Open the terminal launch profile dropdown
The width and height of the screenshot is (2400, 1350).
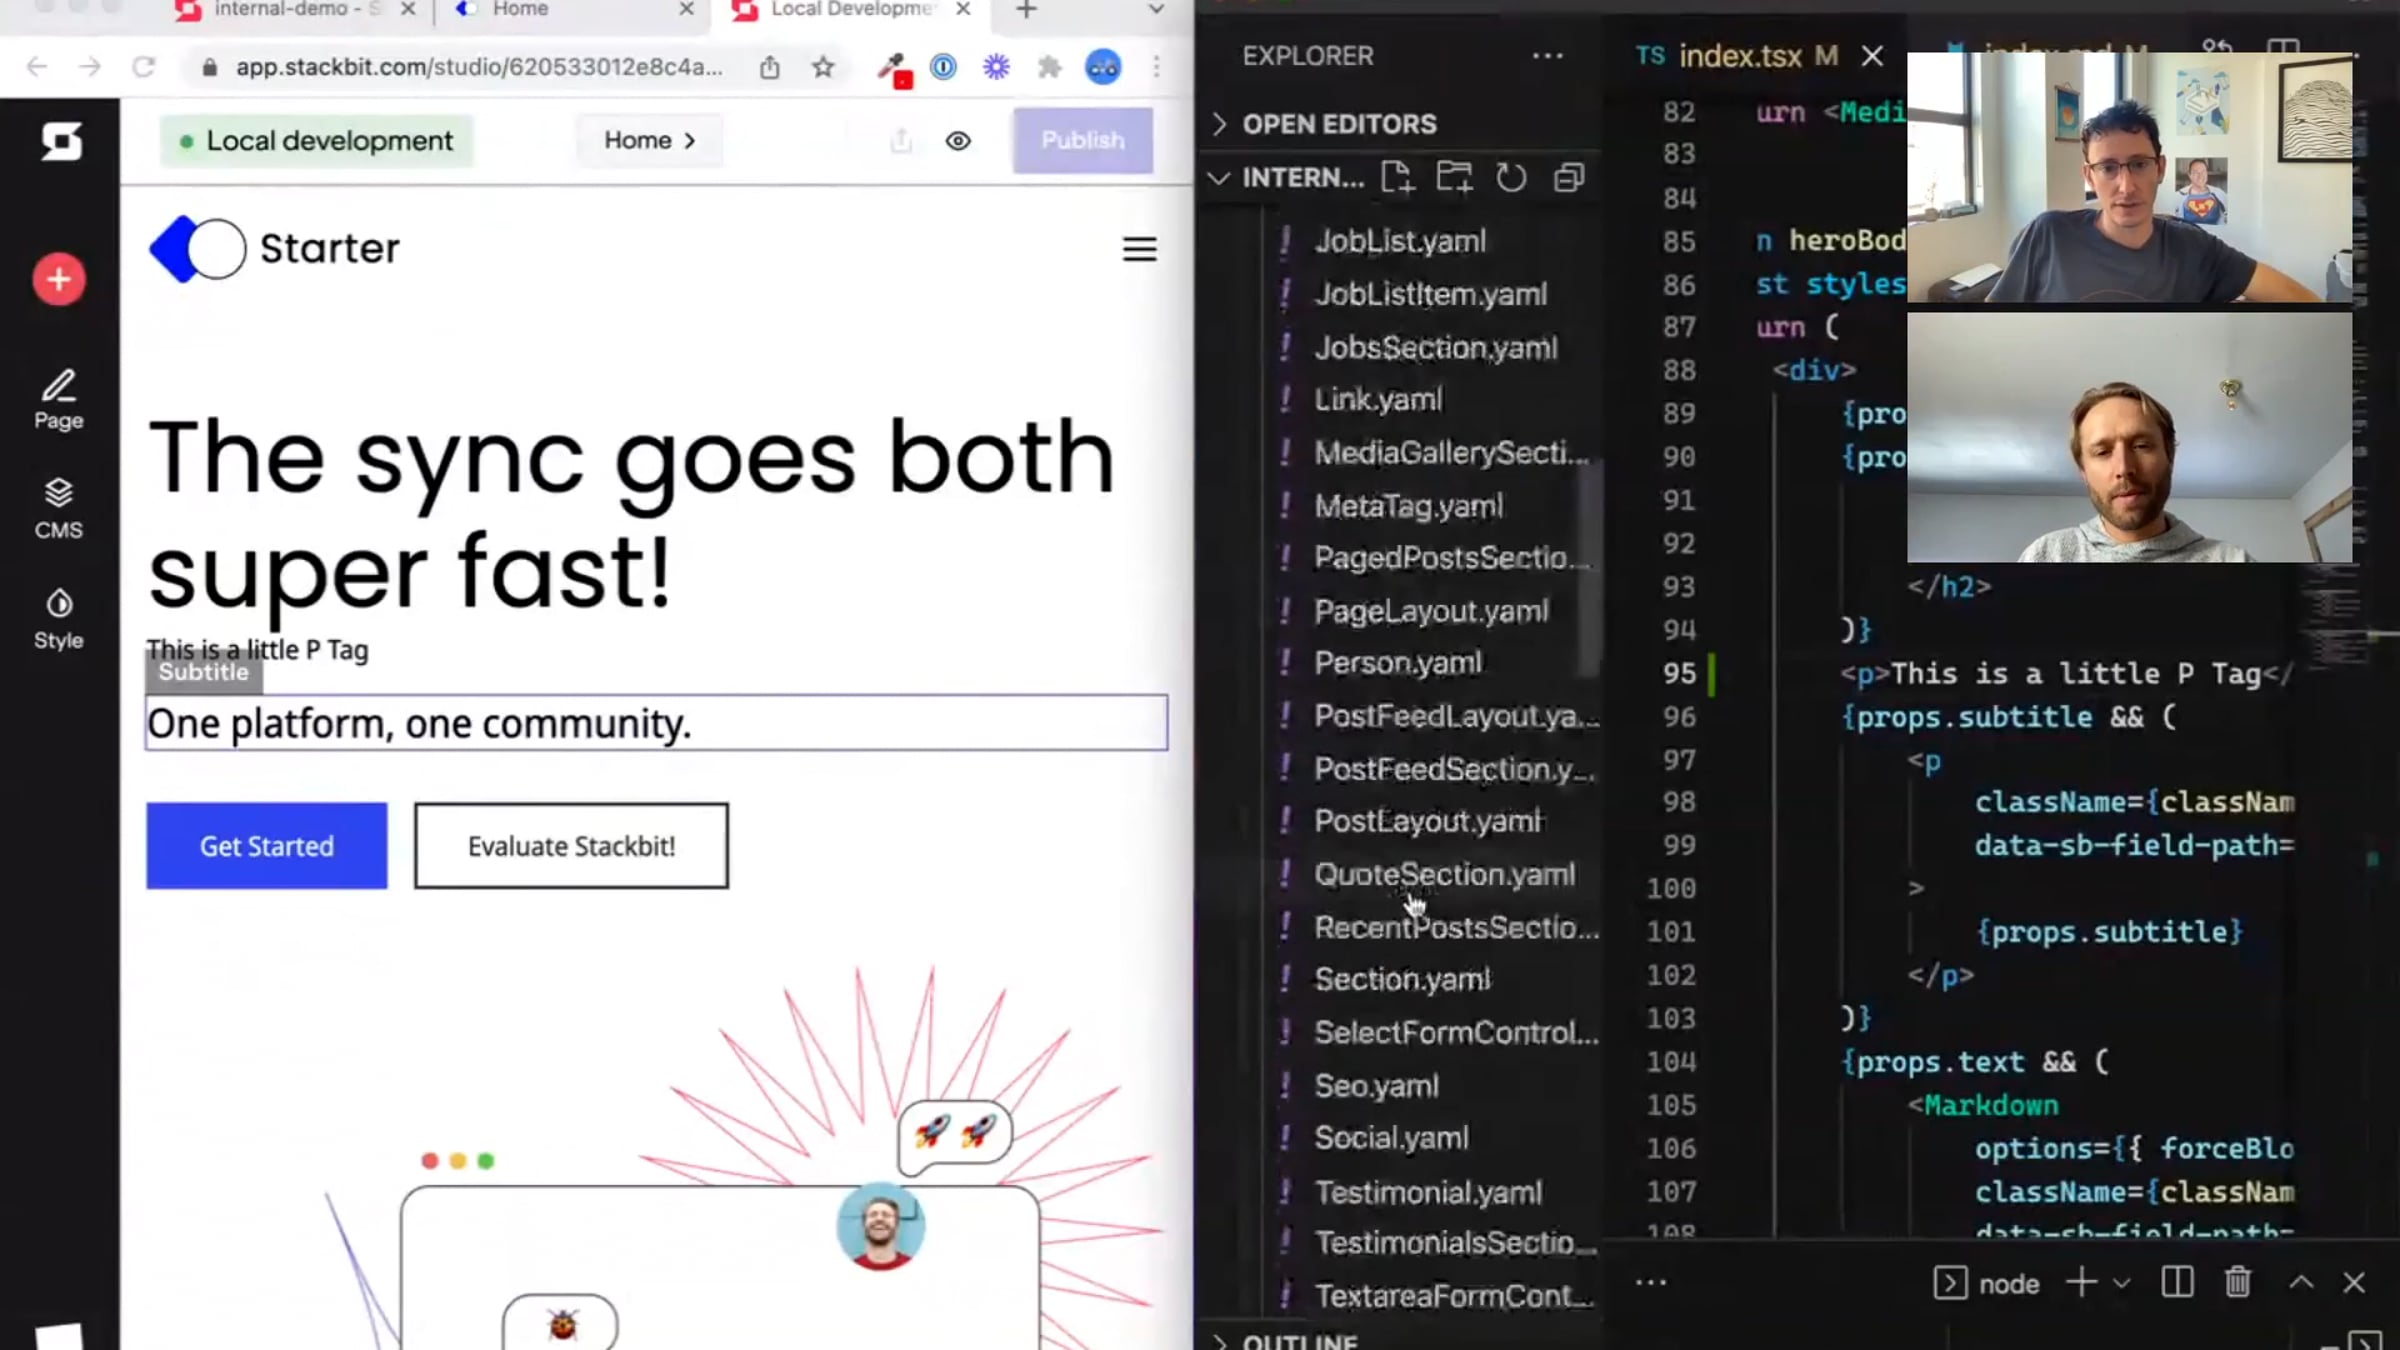click(x=2121, y=1283)
